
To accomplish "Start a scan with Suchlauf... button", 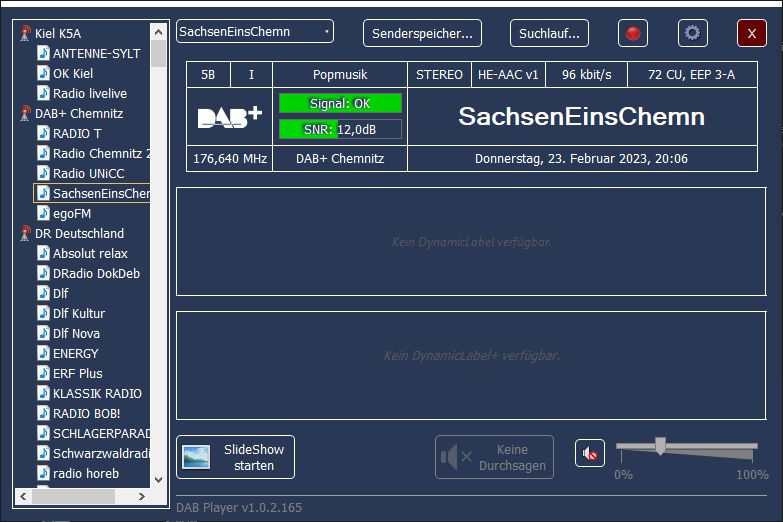I will point(549,33).
